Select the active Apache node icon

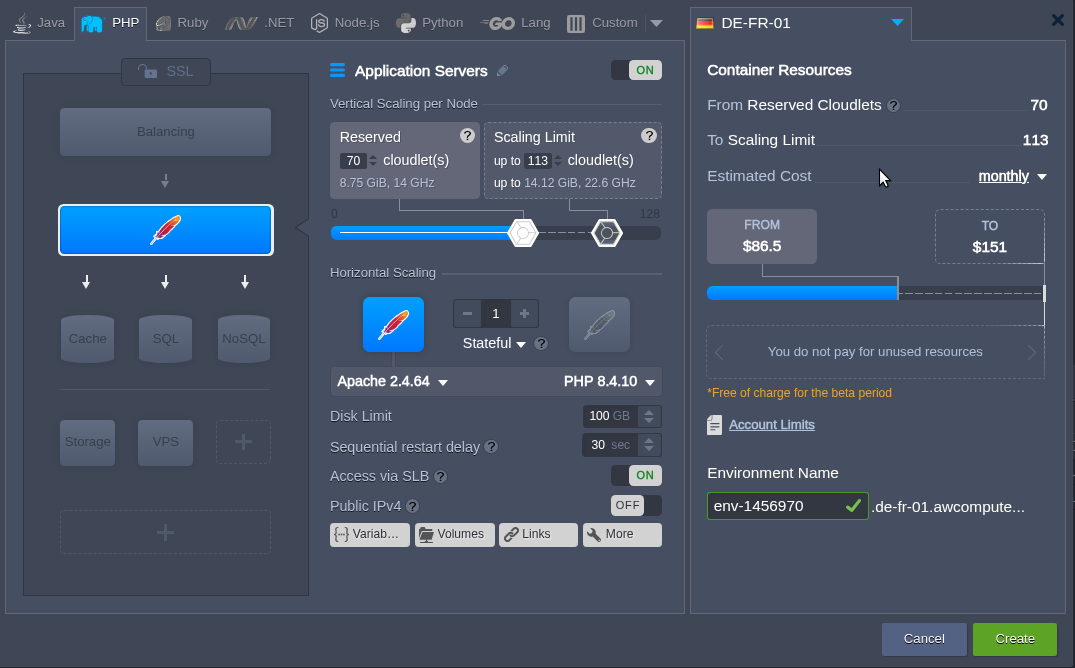pos(394,324)
